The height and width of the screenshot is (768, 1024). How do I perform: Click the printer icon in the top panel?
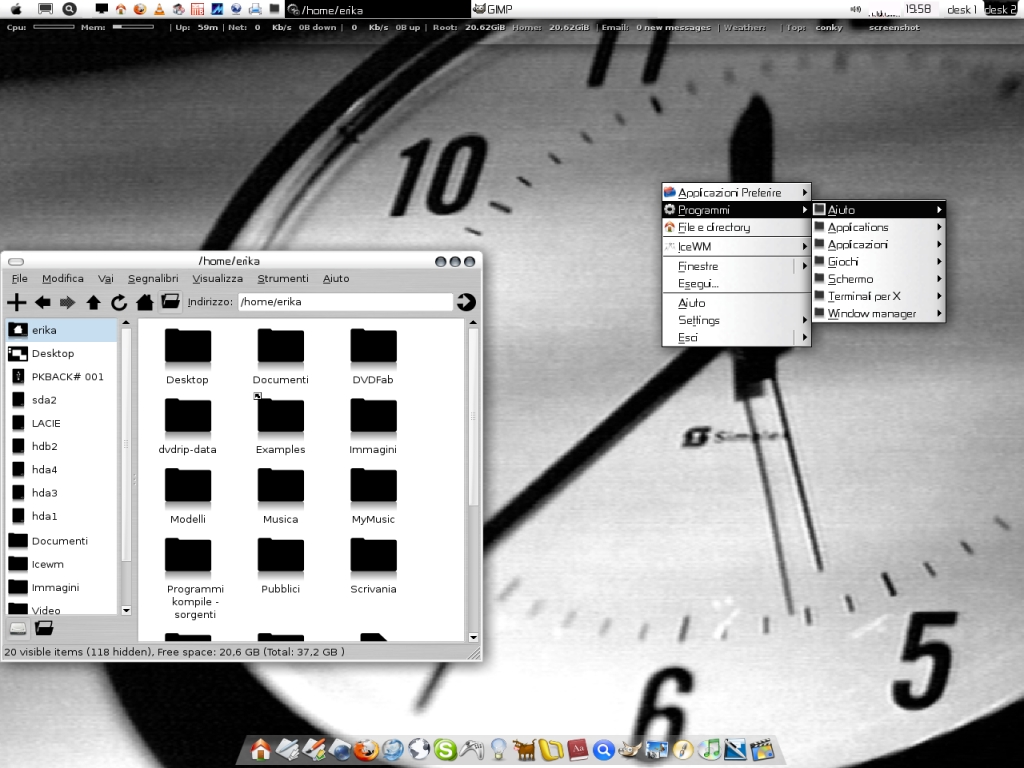tap(255, 9)
